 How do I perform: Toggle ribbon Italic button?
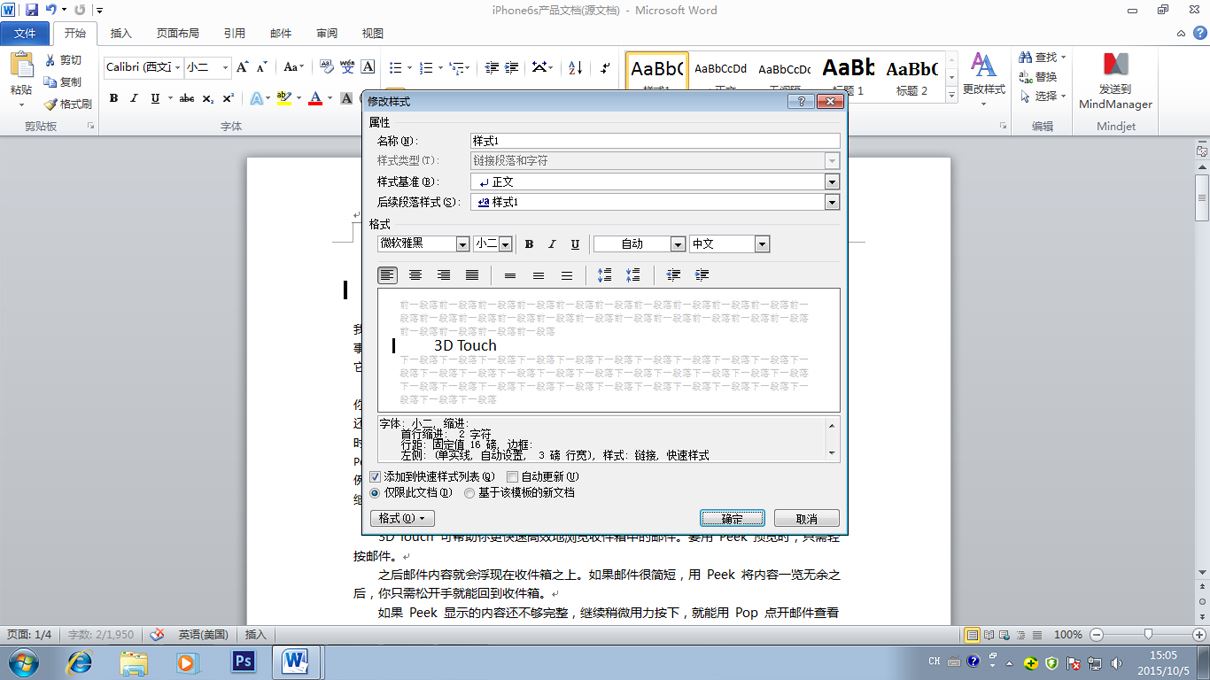(135, 98)
